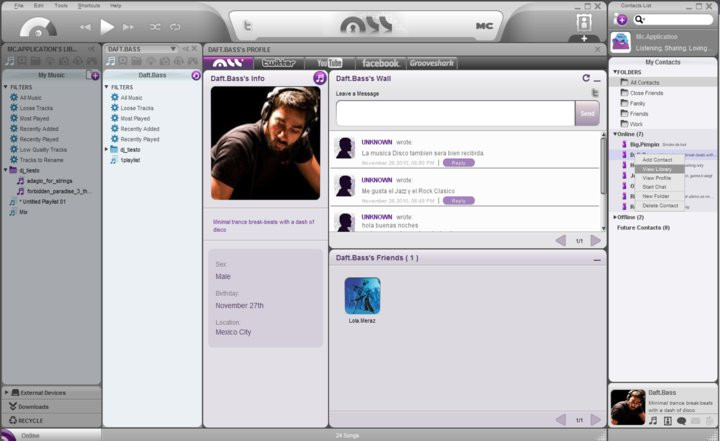This screenshot has width=720, height=441.
Task: Go to next page of friends list
Action: (596, 419)
